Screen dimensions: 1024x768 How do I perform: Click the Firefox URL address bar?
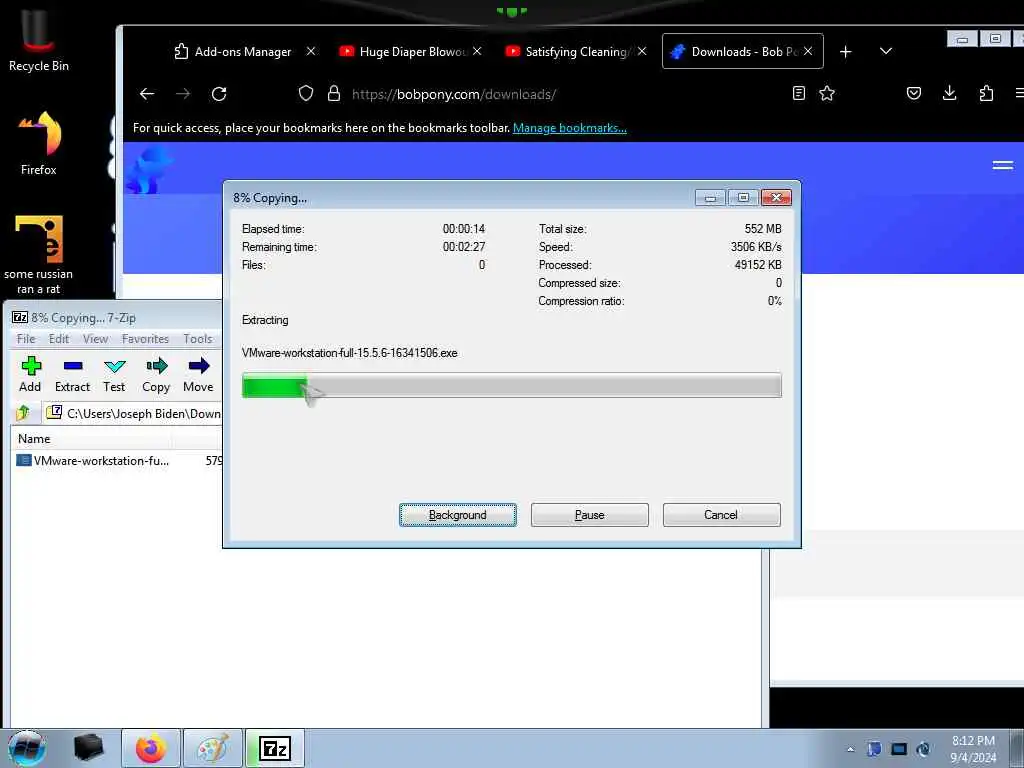[549, 94]
